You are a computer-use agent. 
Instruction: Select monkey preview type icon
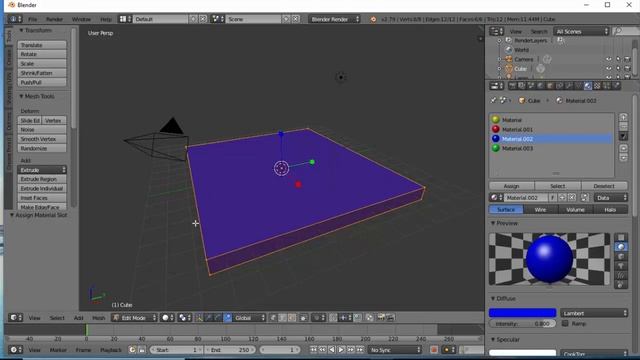(621, 266)
